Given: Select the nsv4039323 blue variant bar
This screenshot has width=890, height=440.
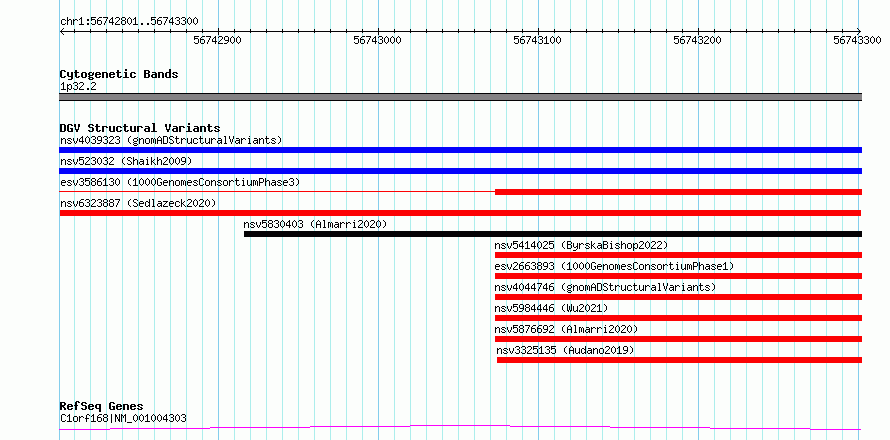Looking at the screenshot, I should coord(460,150).
